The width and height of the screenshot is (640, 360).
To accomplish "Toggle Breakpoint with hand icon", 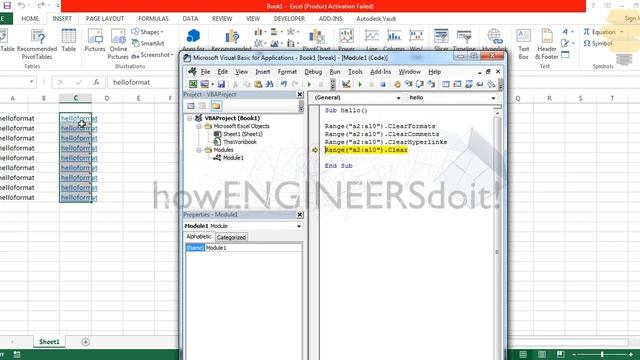I will tap(397, 84).
